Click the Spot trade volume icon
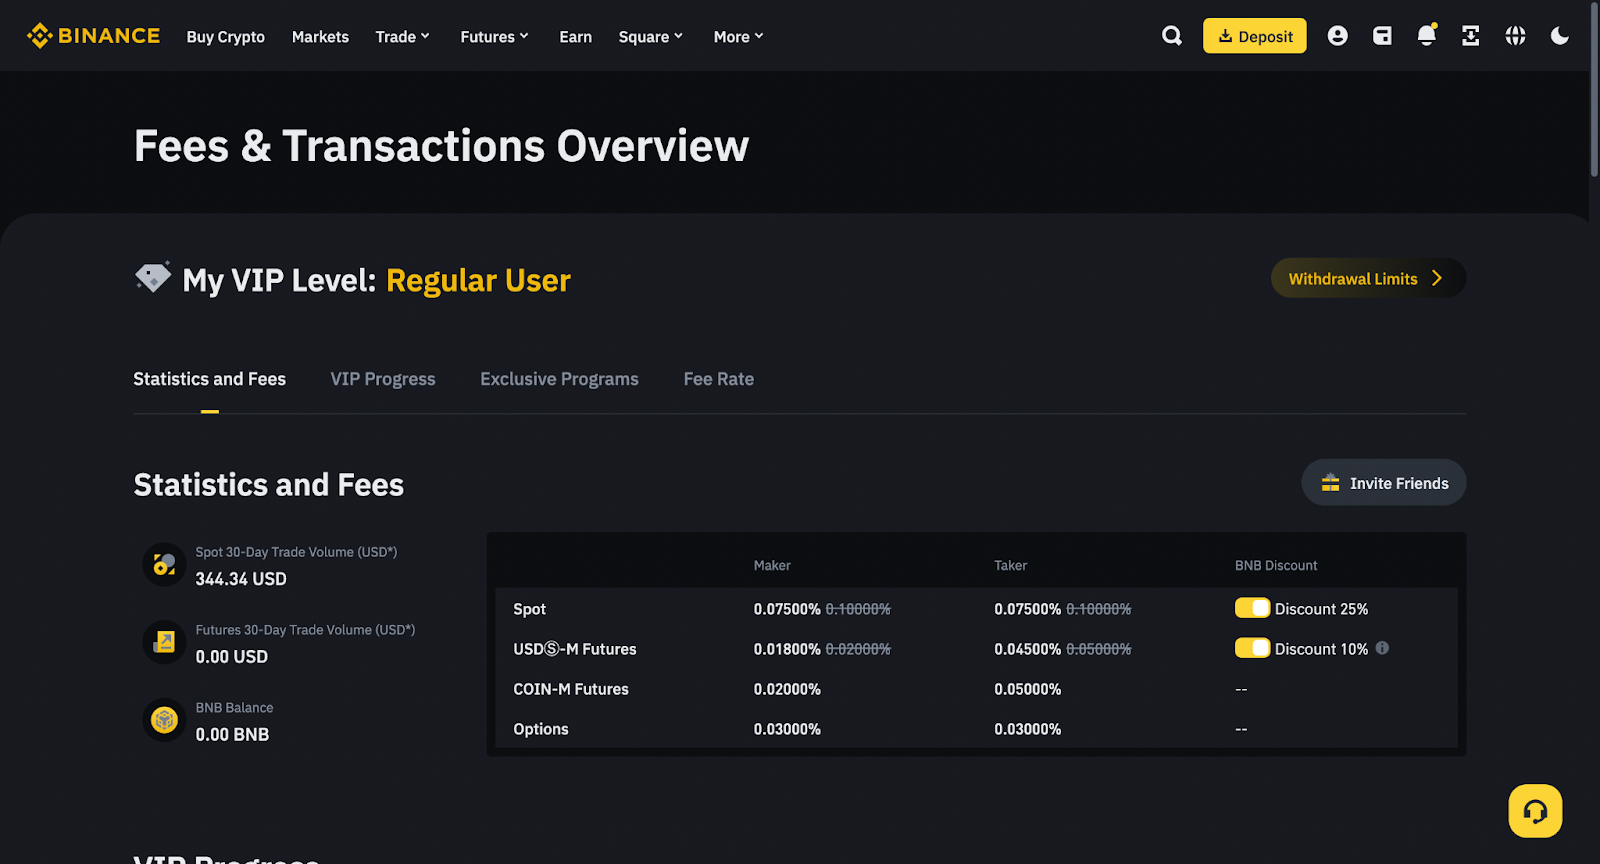Image resolution: width=1600 pixels, height=864 pixels. [x=164, y=565]
